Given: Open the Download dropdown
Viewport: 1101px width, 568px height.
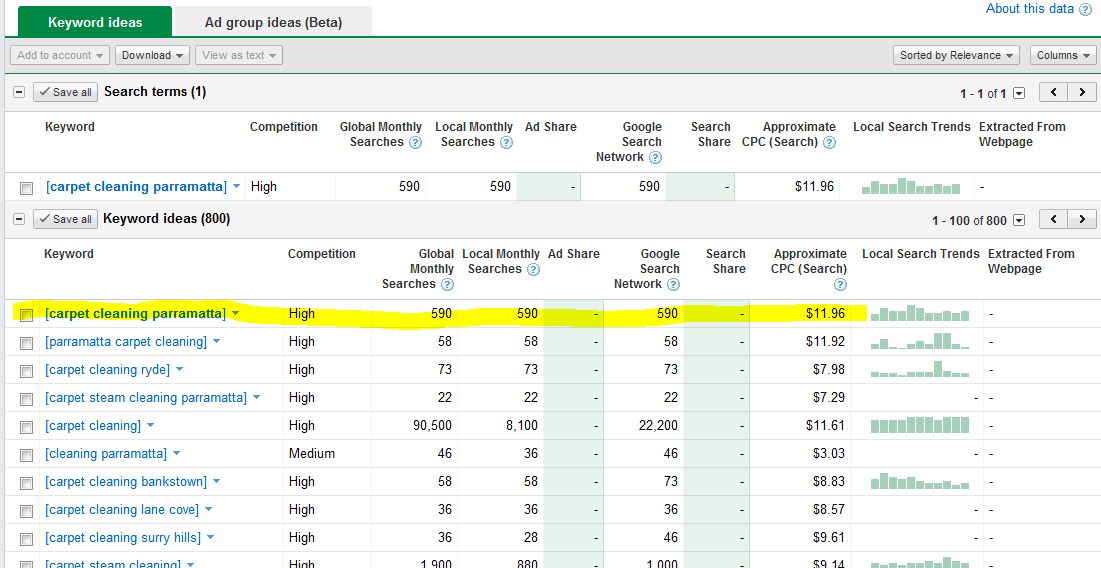Looking at the screenshot, I should click(152, 55).
